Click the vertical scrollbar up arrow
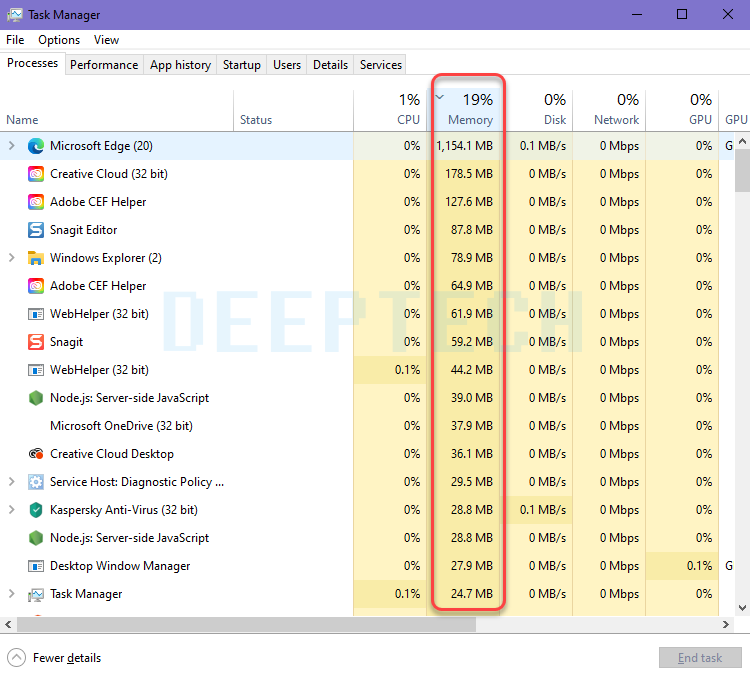The height and width of the screenshot is (677, 750). 742,141
